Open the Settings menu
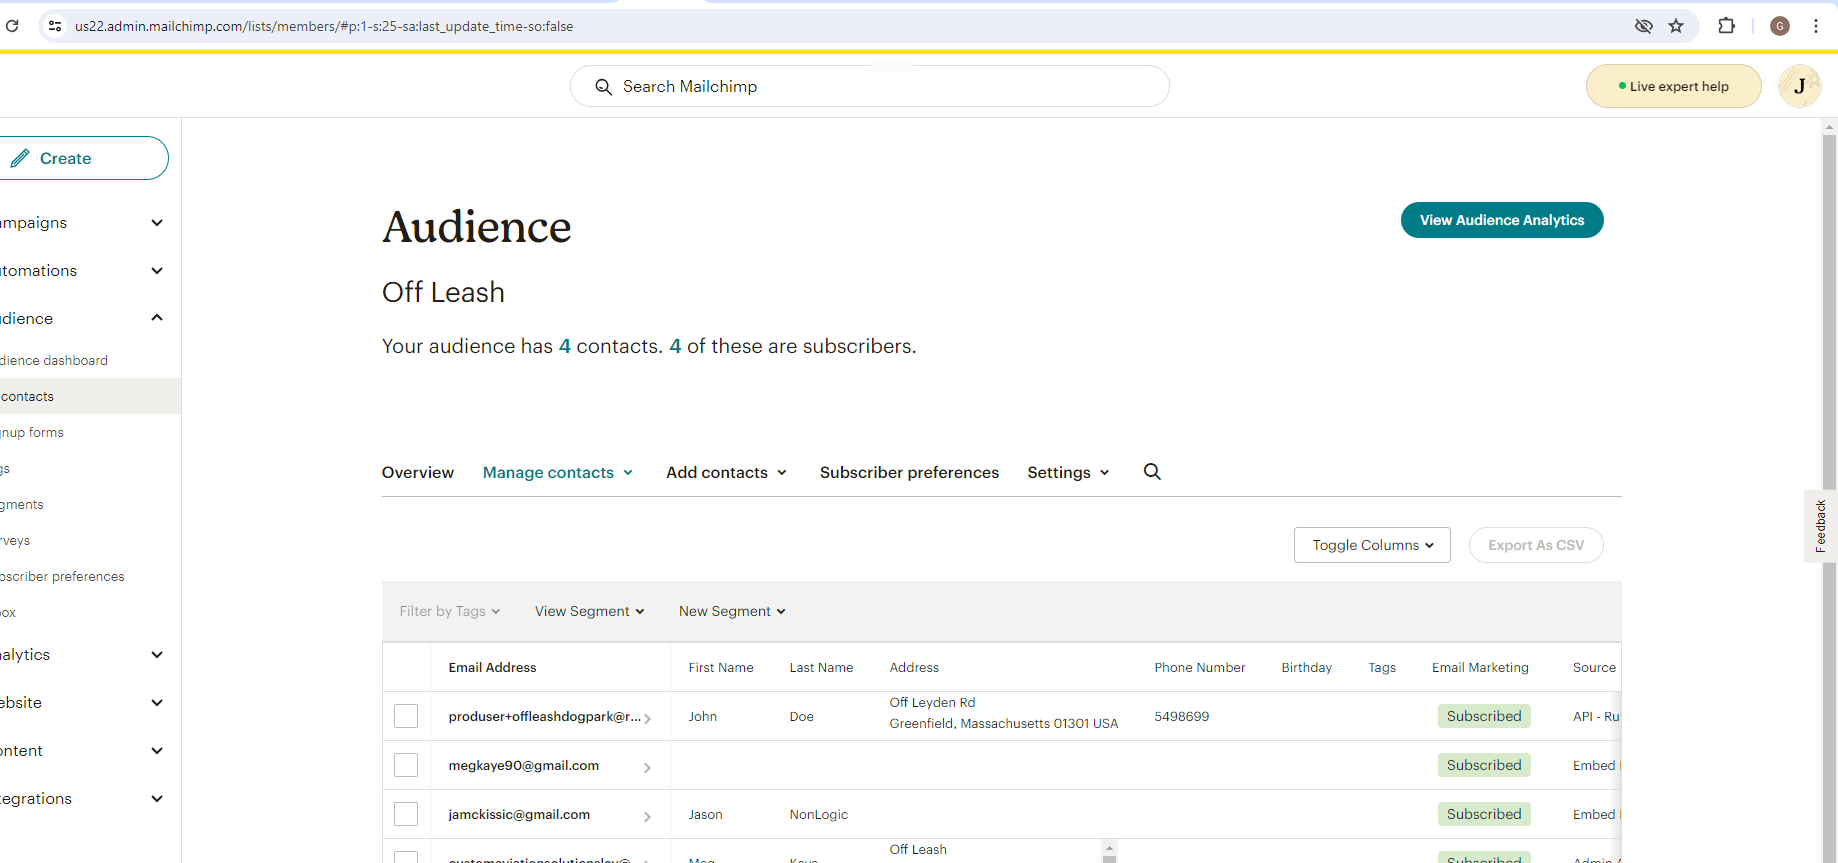This screenshot has width=1838, height=863. (1068, 472)
